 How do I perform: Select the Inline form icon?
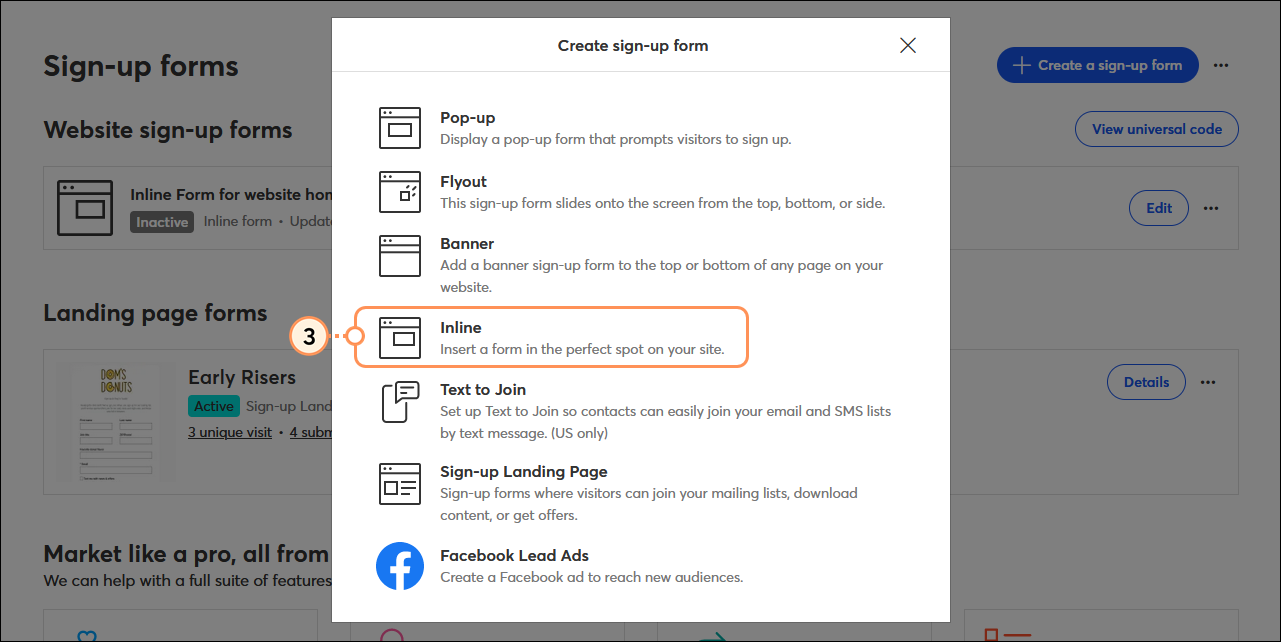click(400, 338)
